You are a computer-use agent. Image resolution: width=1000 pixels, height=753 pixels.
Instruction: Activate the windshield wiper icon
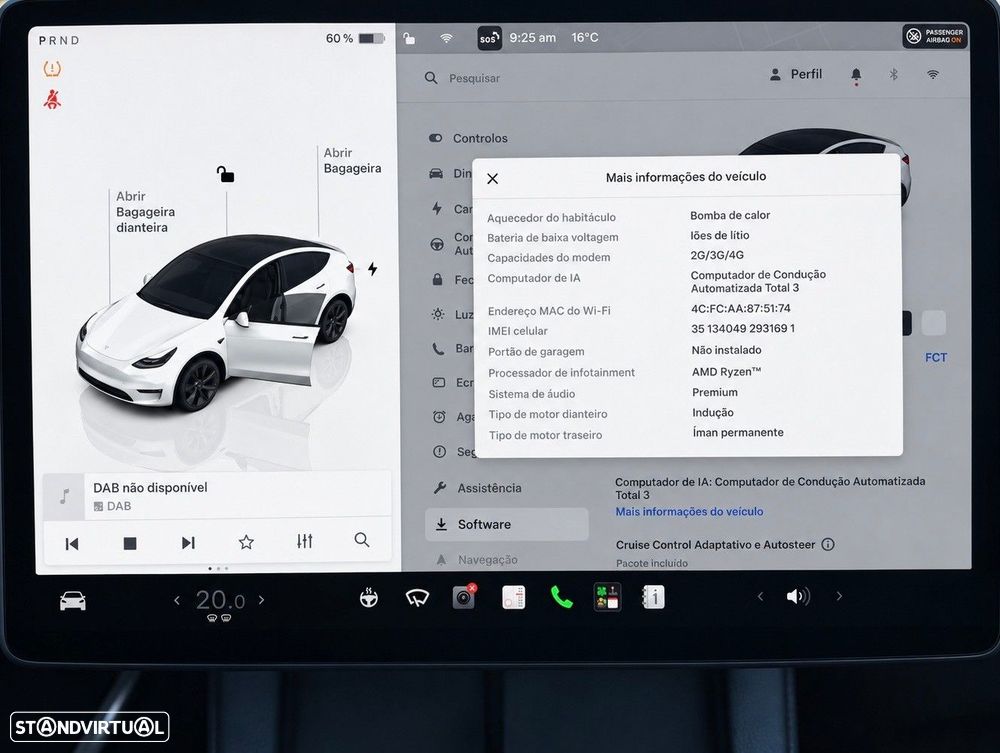[x=417, y=598]
